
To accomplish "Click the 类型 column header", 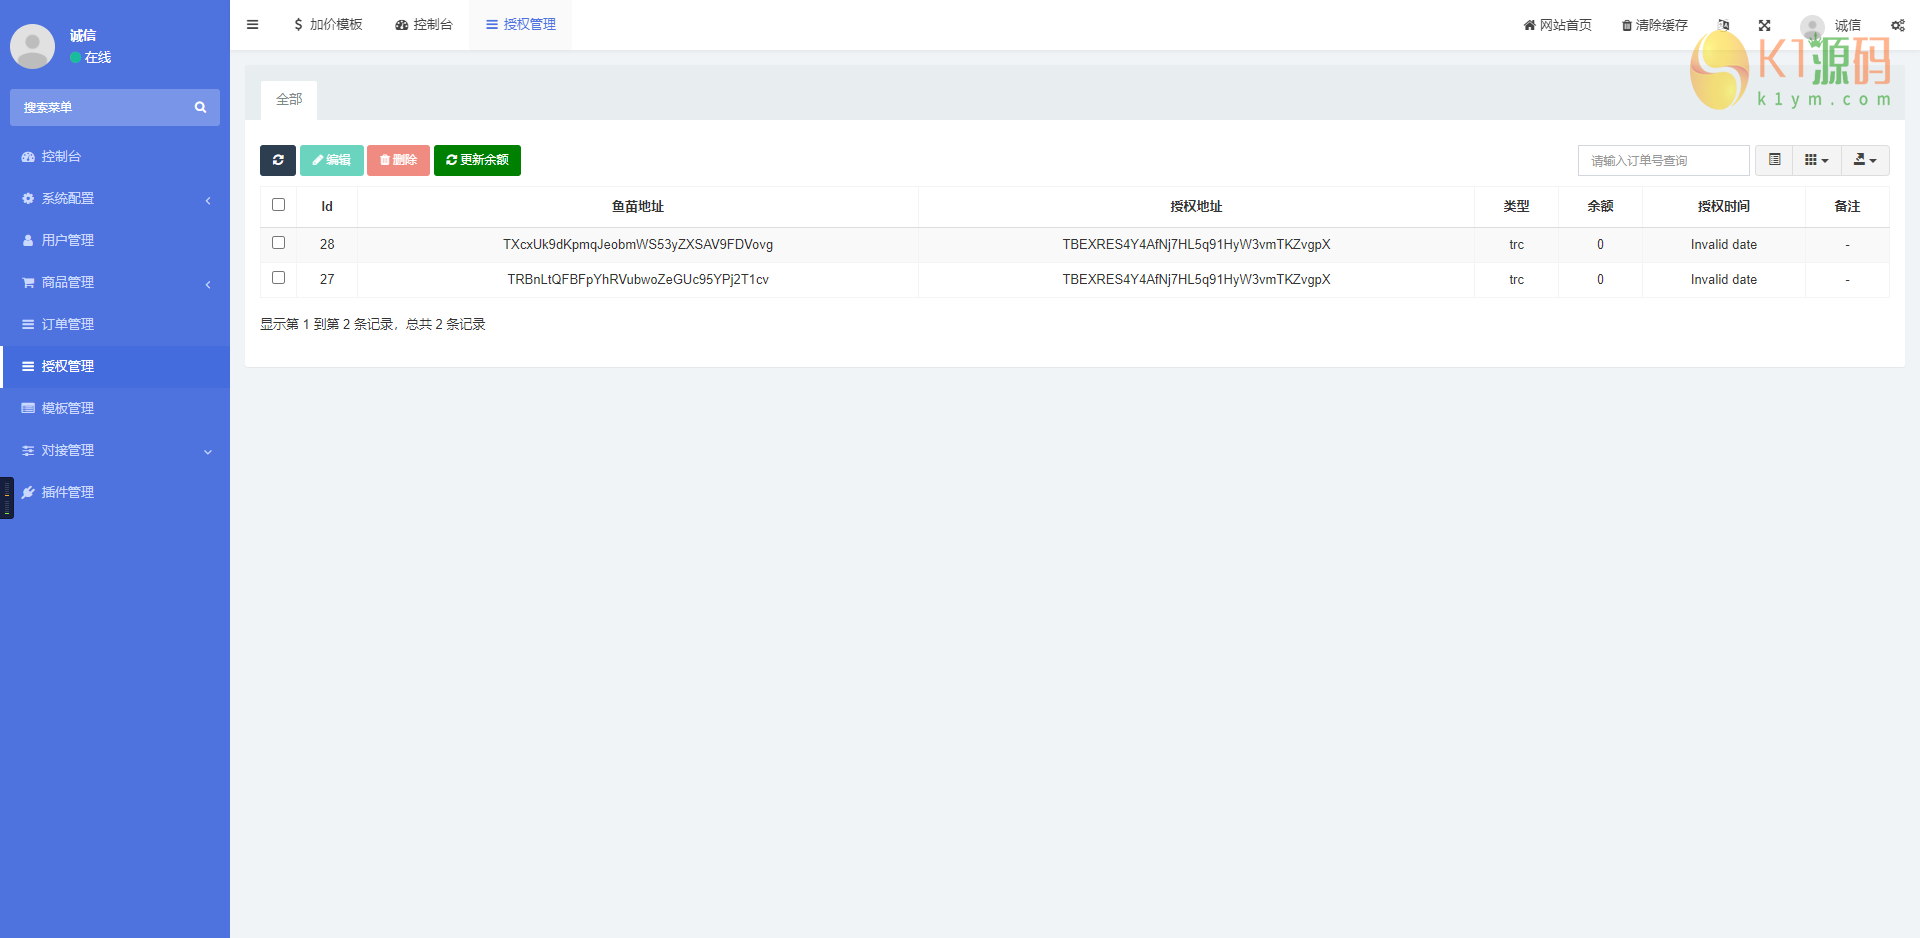I will point(1516,207).
